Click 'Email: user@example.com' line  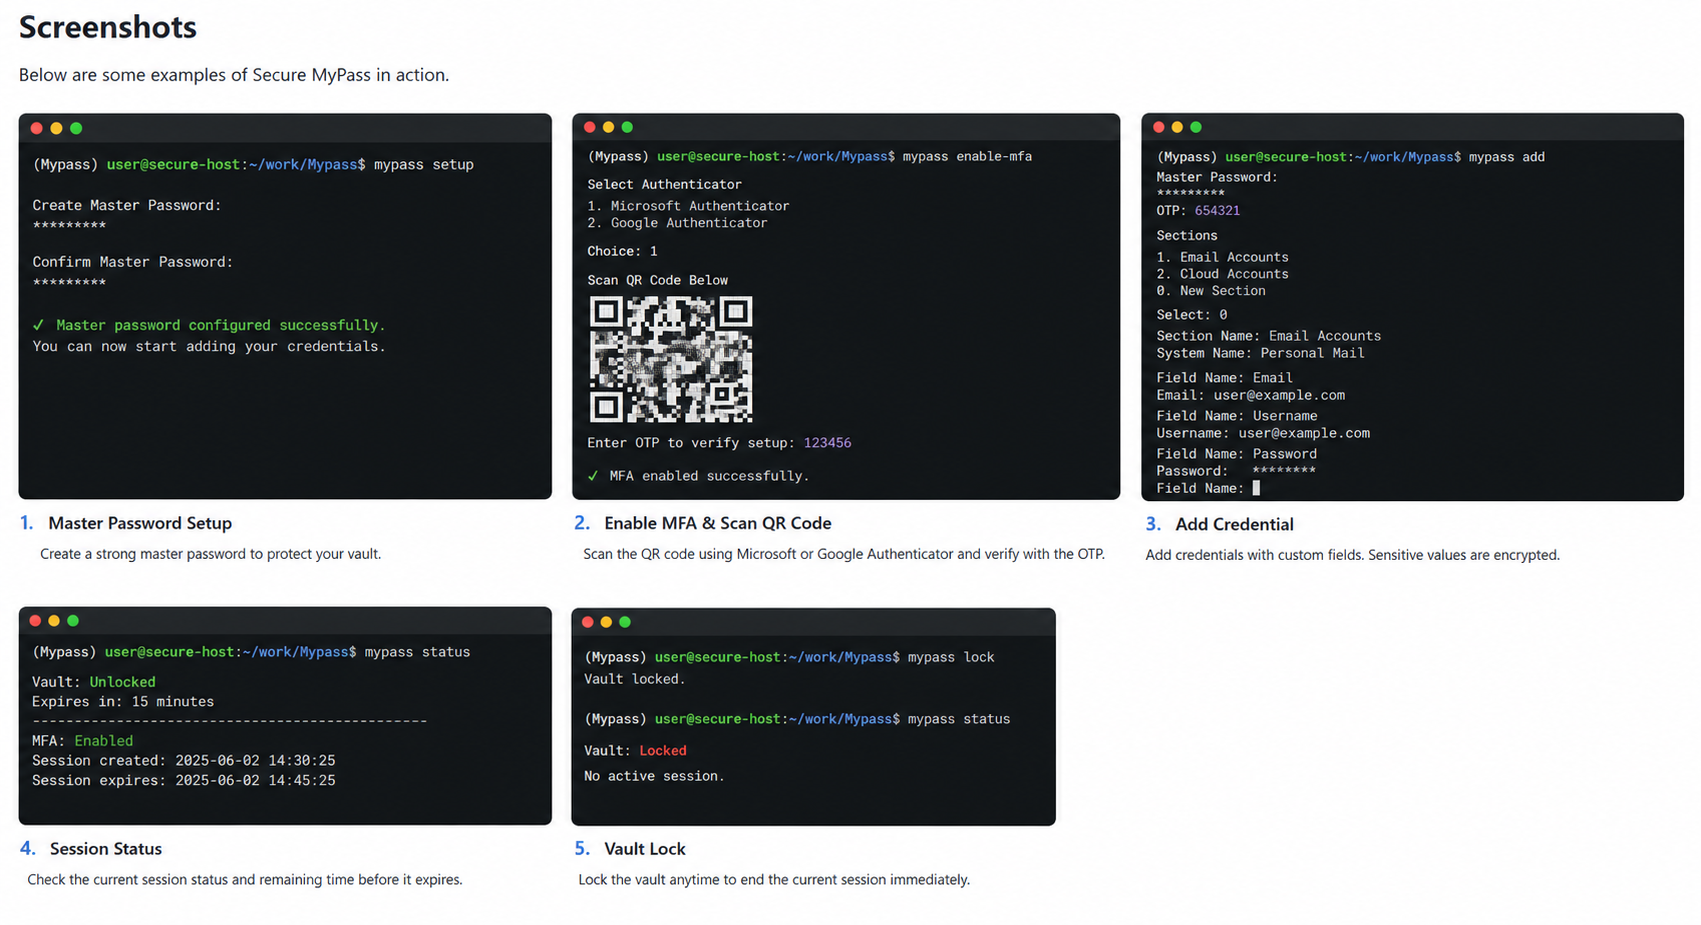1251,395
